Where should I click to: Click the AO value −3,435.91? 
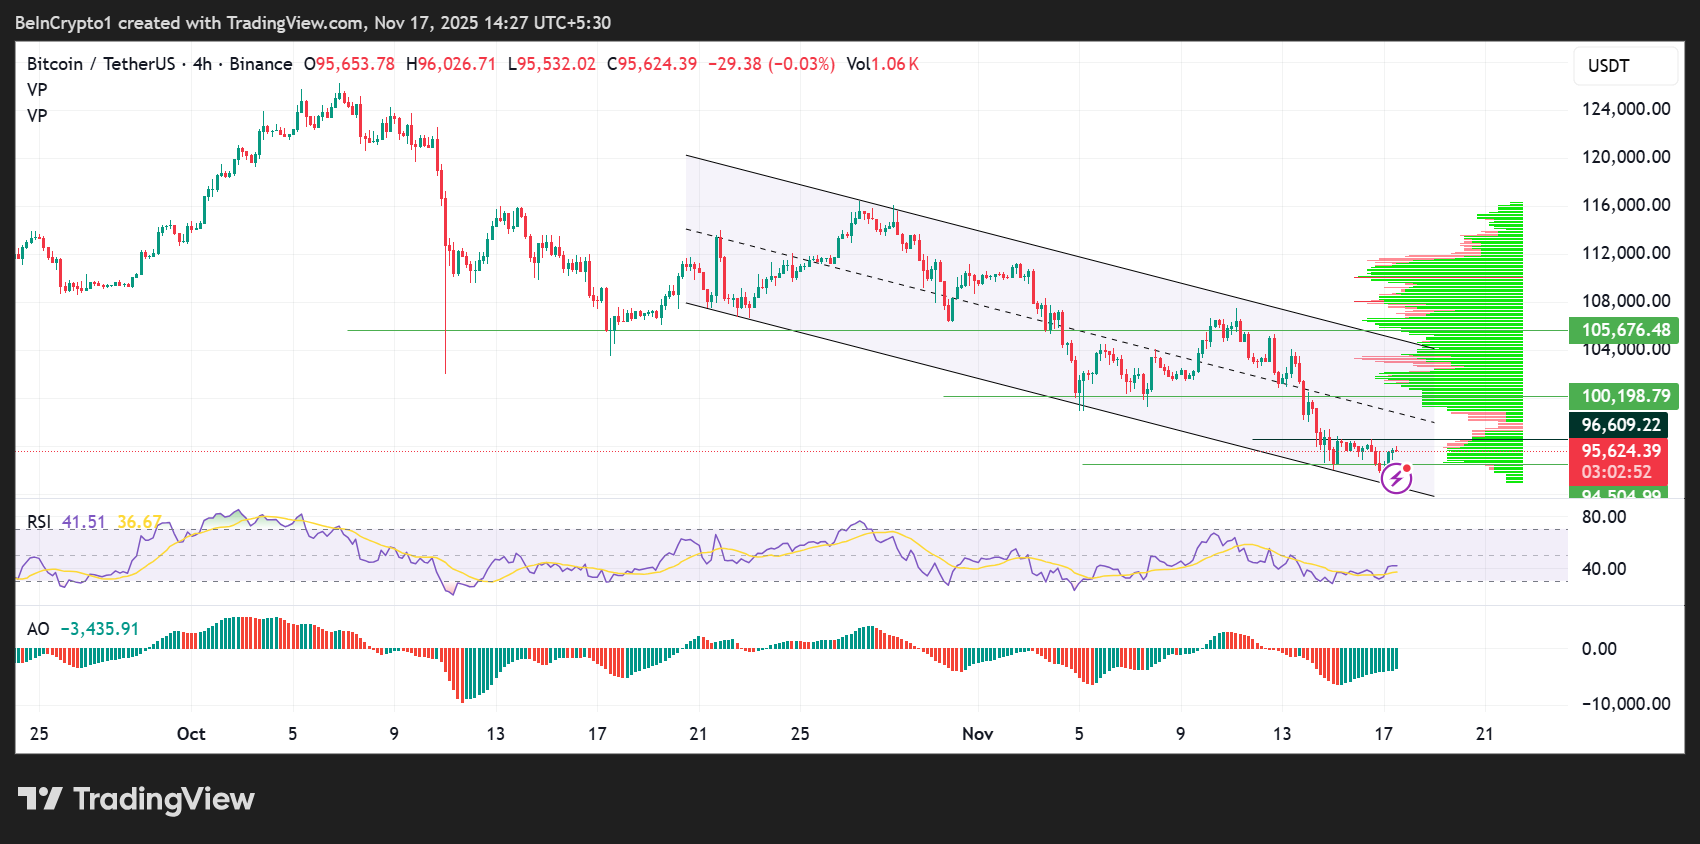tap(100, 629)
